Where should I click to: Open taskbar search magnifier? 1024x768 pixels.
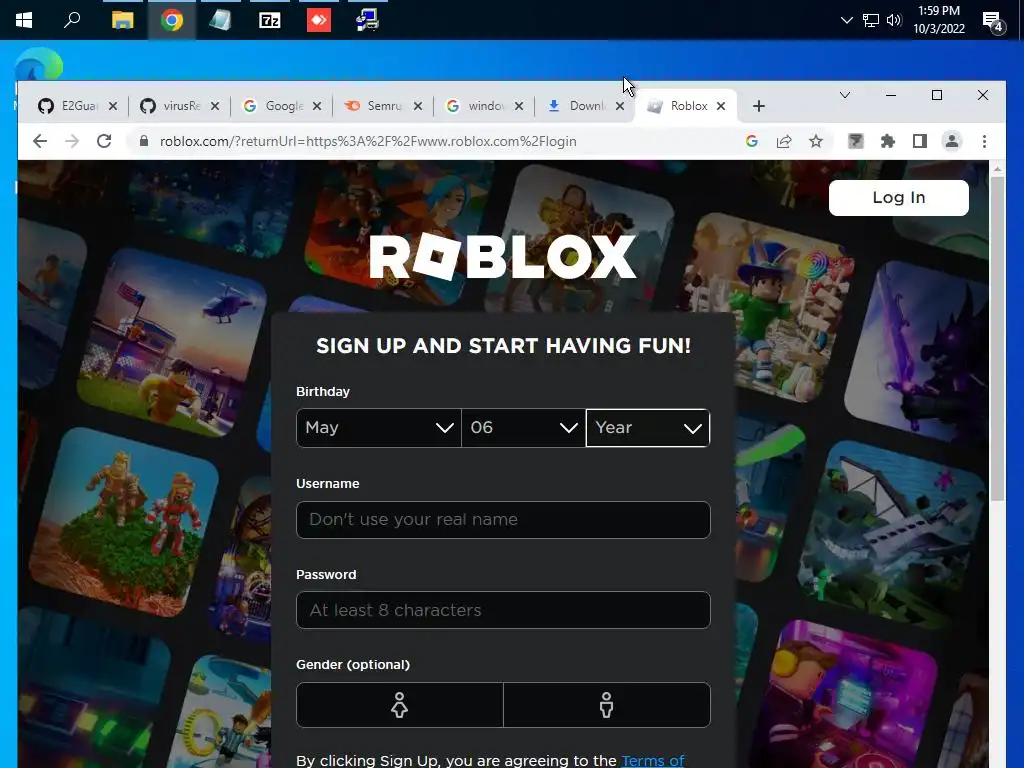pos(72,20)
